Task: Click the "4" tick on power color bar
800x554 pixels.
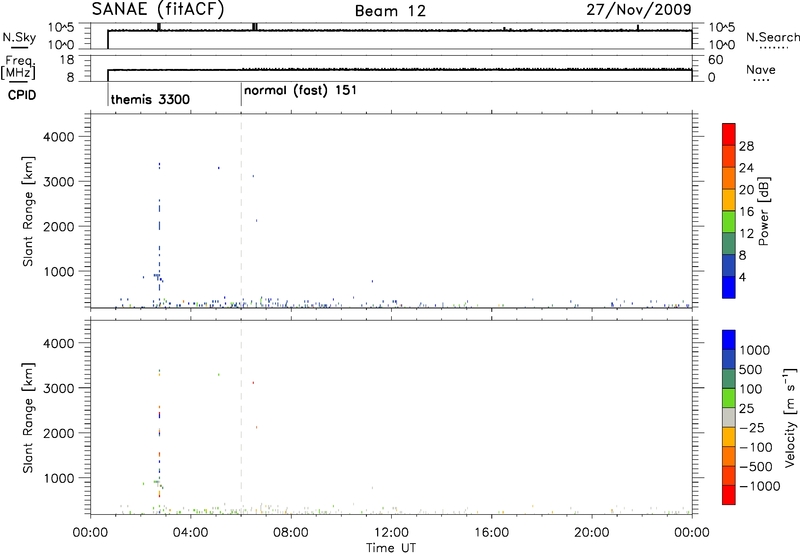Action: [742, 278]
